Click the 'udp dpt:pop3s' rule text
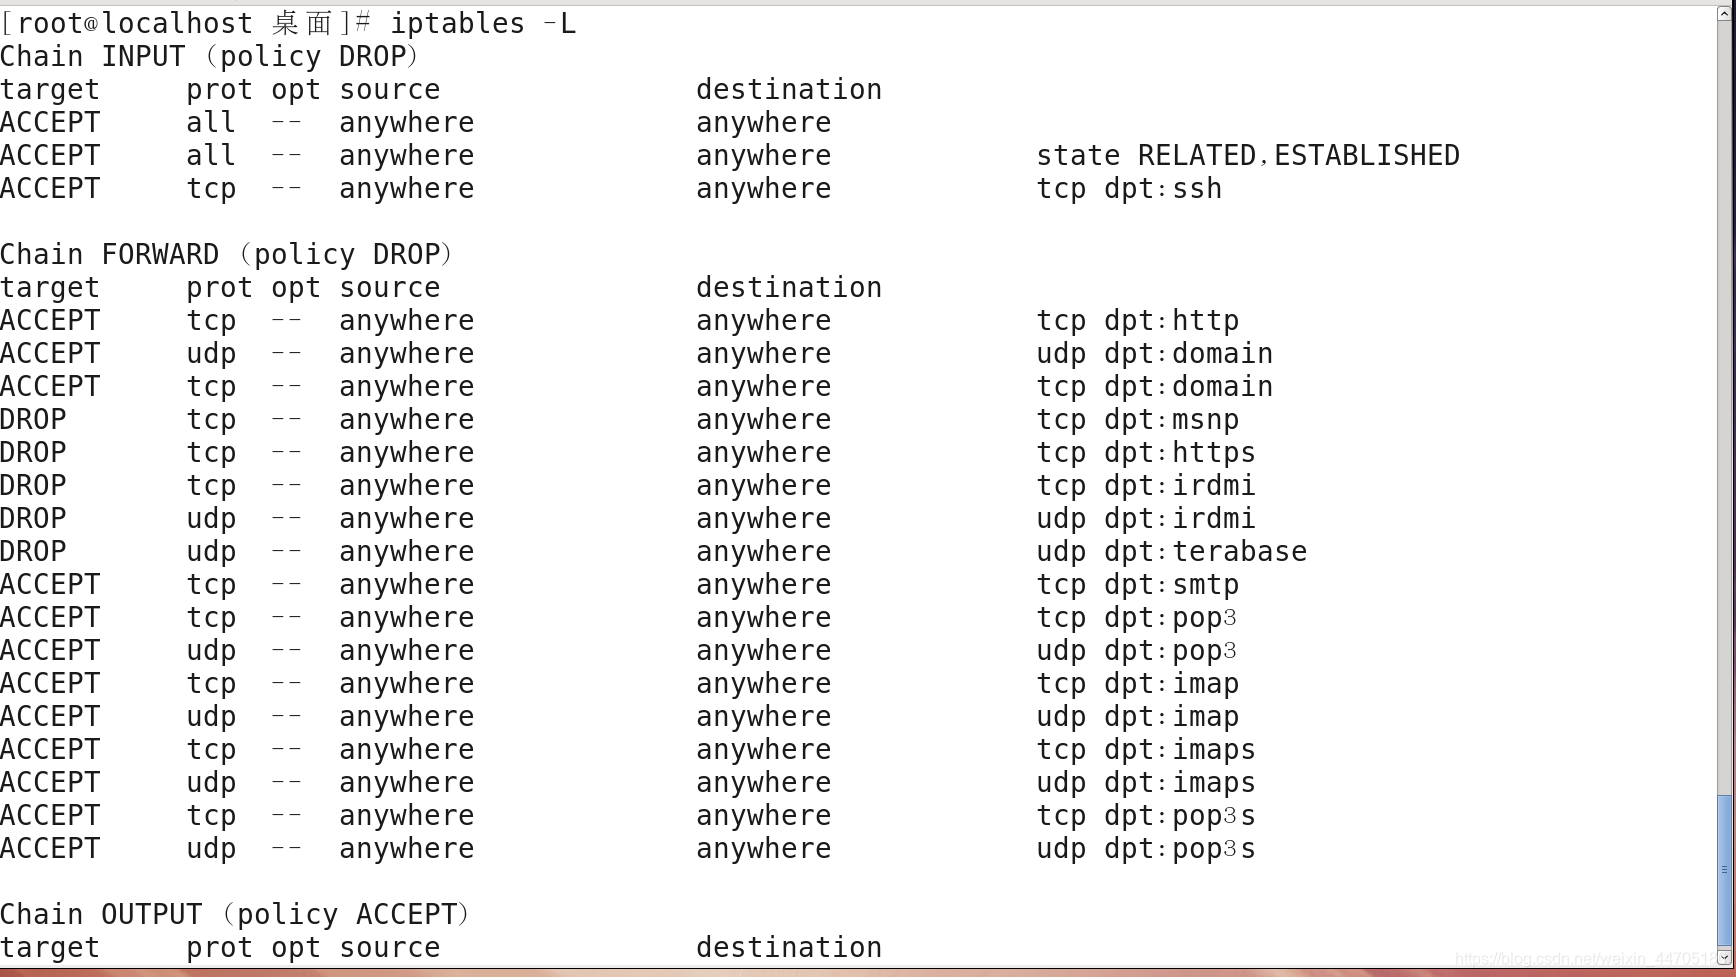 tap(1146, 848)
